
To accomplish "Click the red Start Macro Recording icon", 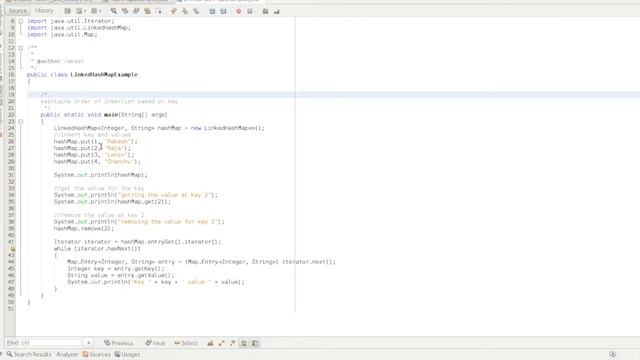I will click(239, 11).
